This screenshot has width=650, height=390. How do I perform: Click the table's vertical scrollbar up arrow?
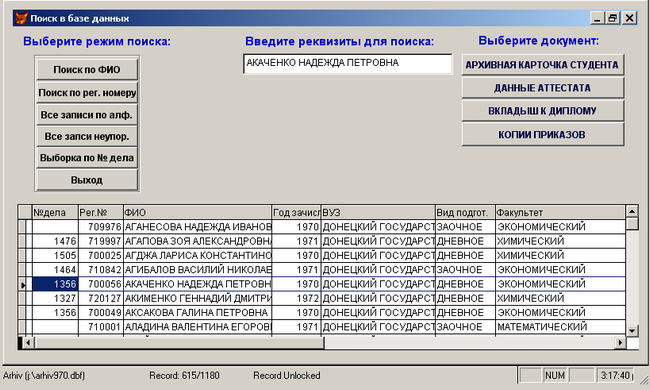632,211
